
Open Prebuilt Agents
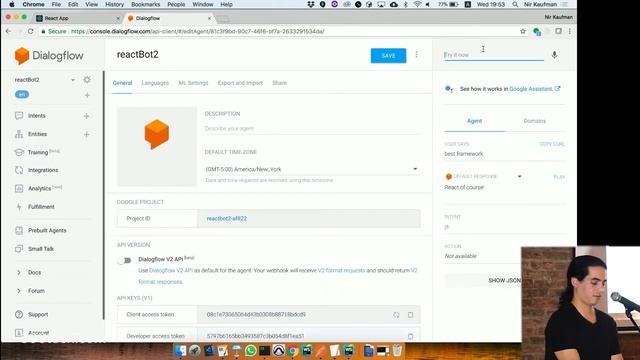(47, 231)
